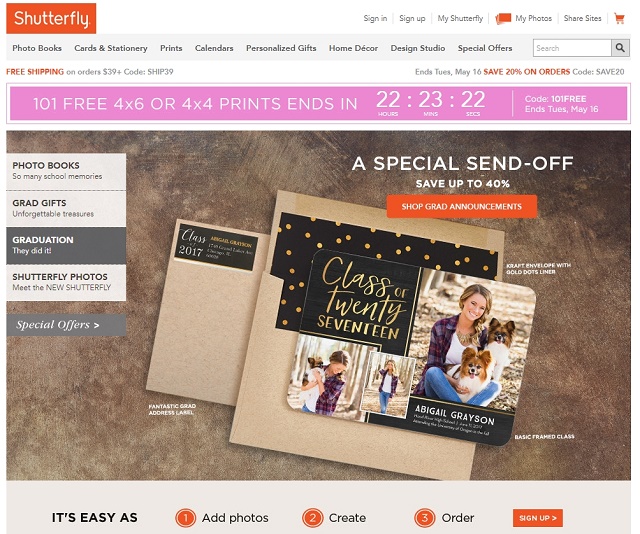The width and height of the screenshot is (640, 534).
Task: Click the Shutterfly logo
Action: click(x=51, y=18)
